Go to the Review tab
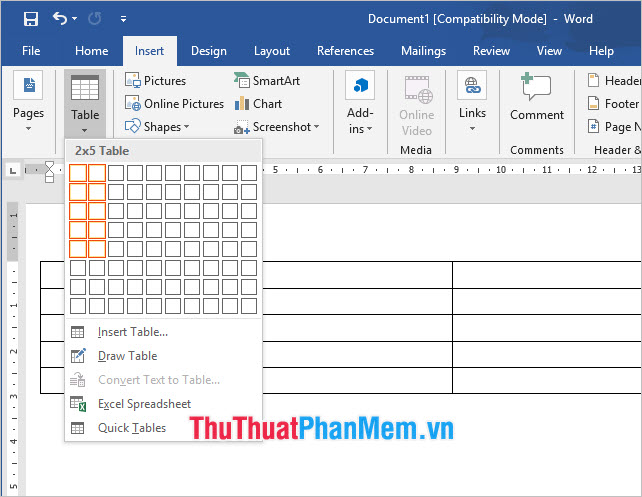642x497 pixels. click(491, 51)
